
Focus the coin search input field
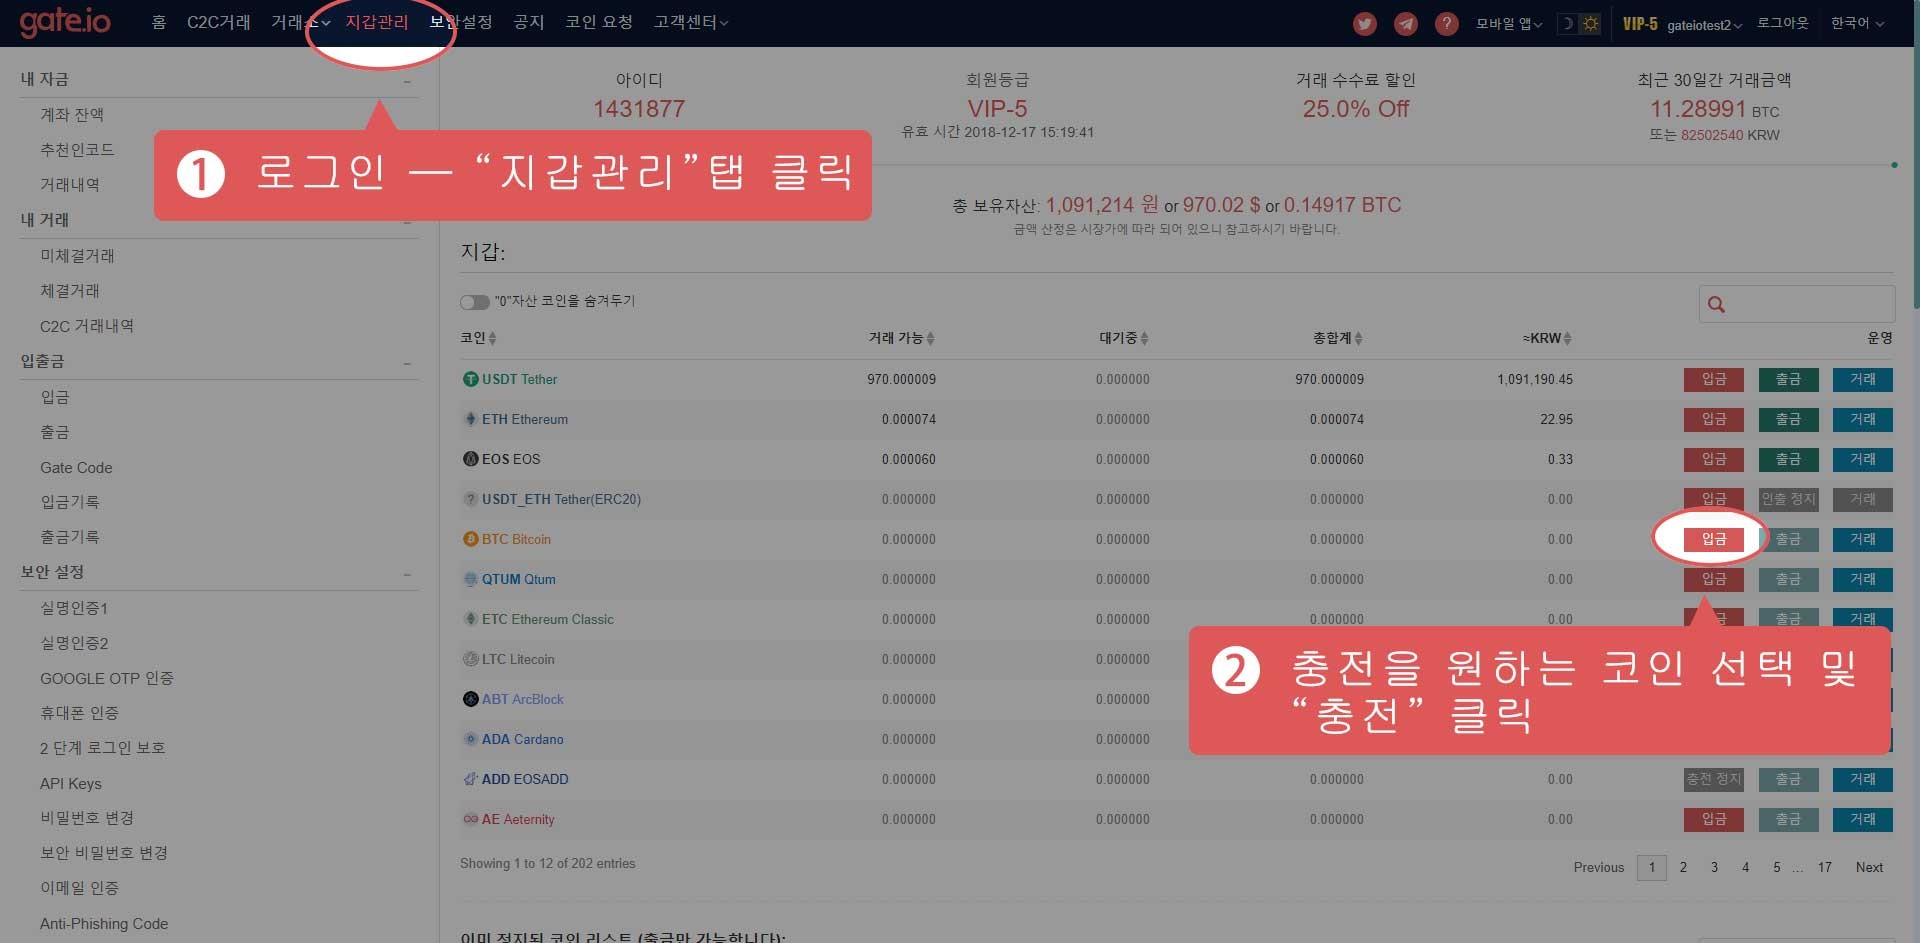[x=1797, y=304]
